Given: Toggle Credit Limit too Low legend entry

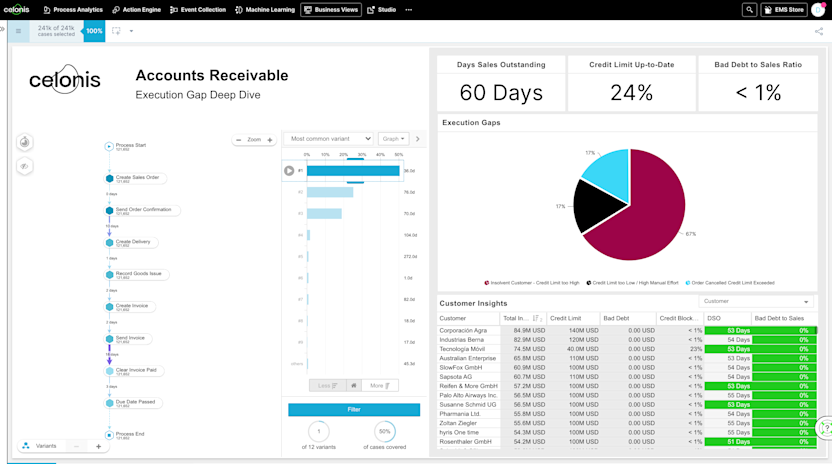Looking at the screenshot, I should coord(632,283).
